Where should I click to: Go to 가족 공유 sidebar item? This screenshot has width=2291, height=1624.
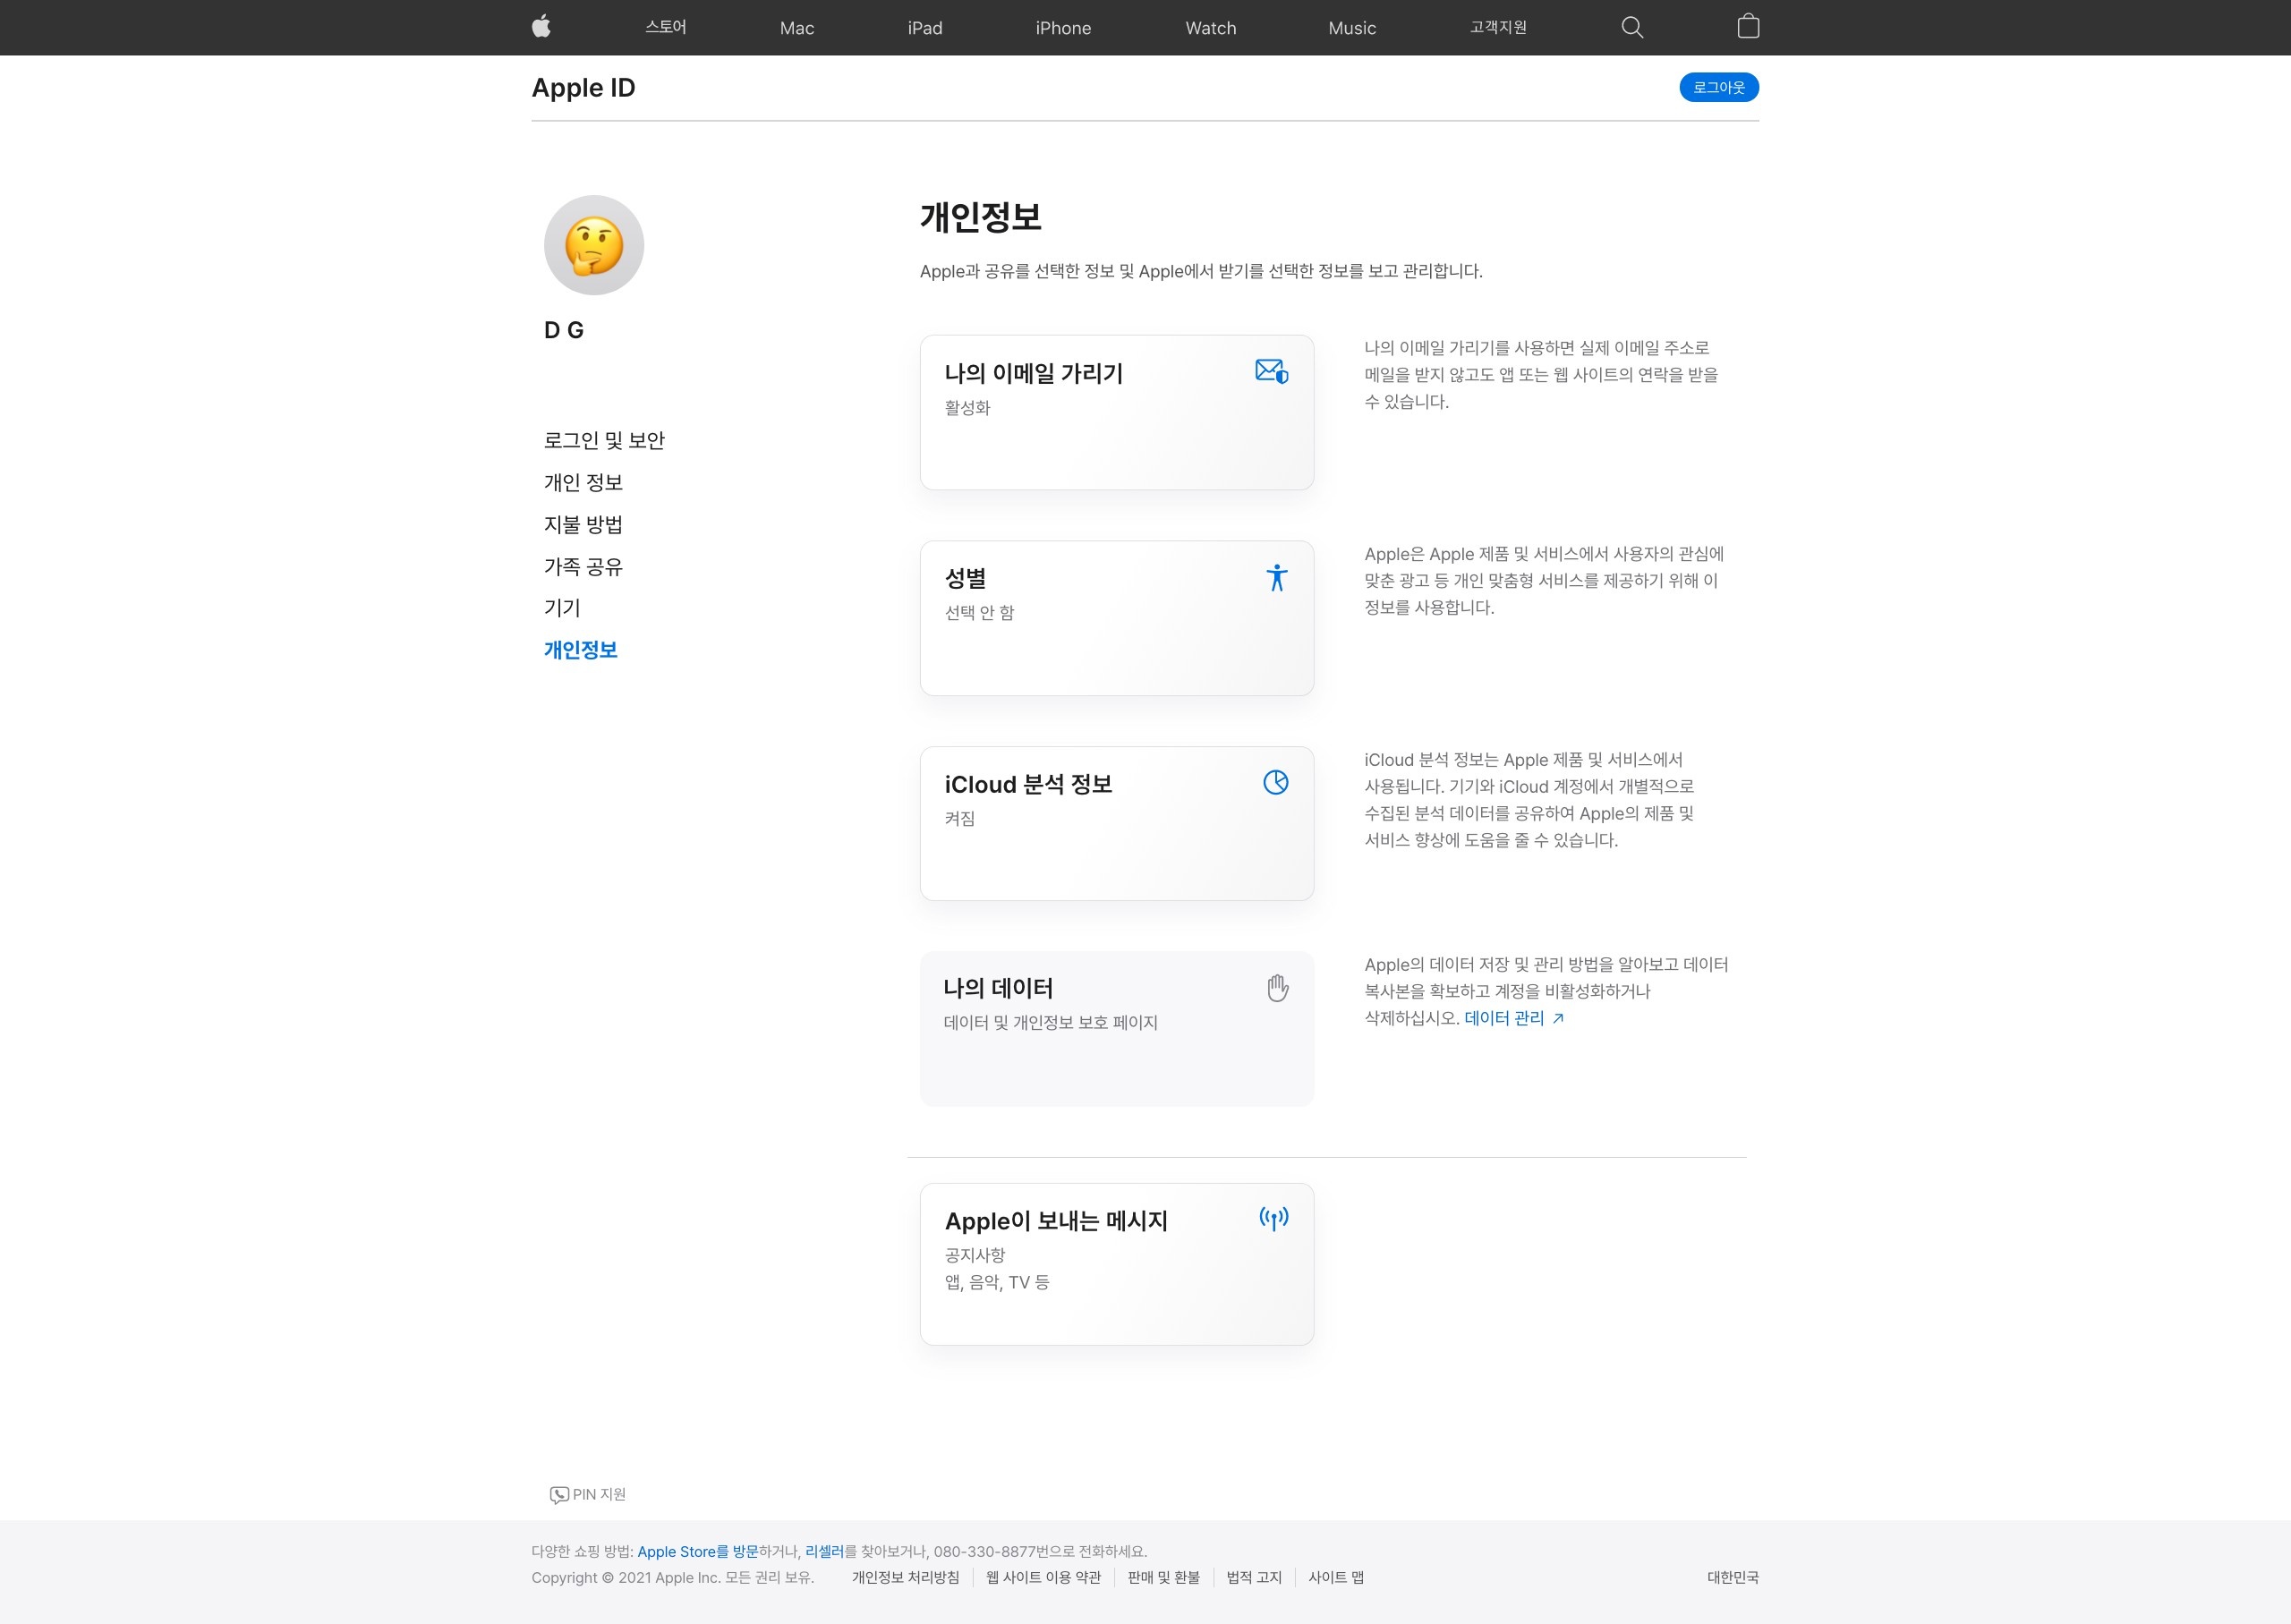[x=583, y=566]
